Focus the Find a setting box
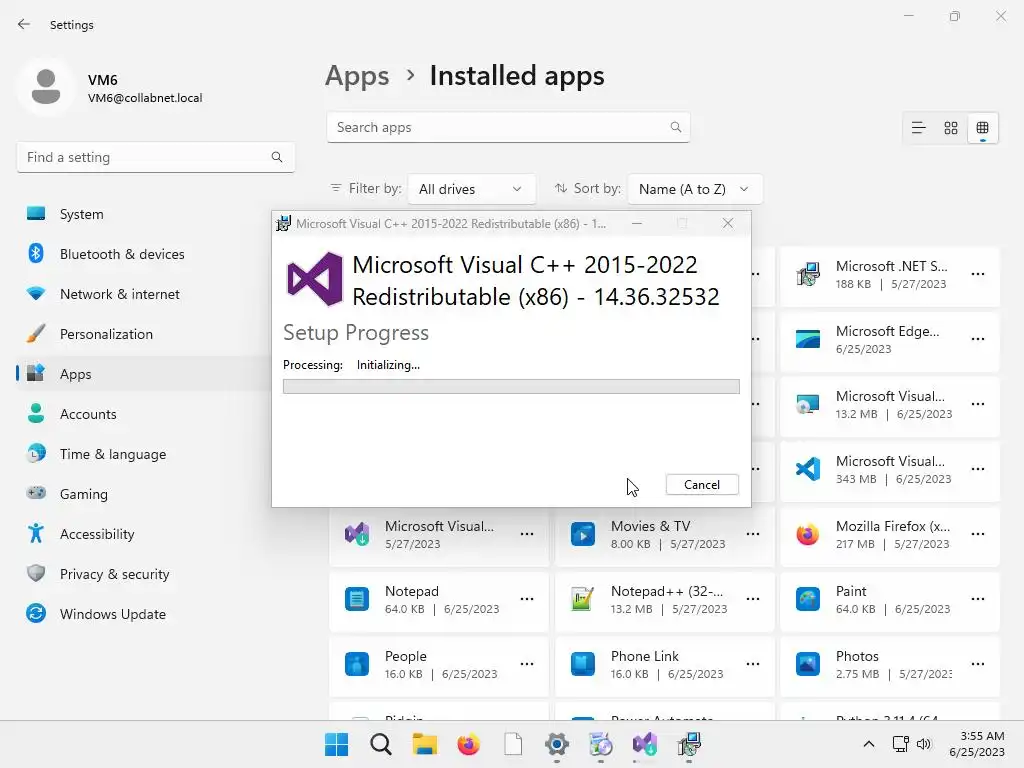 point(155,157)
